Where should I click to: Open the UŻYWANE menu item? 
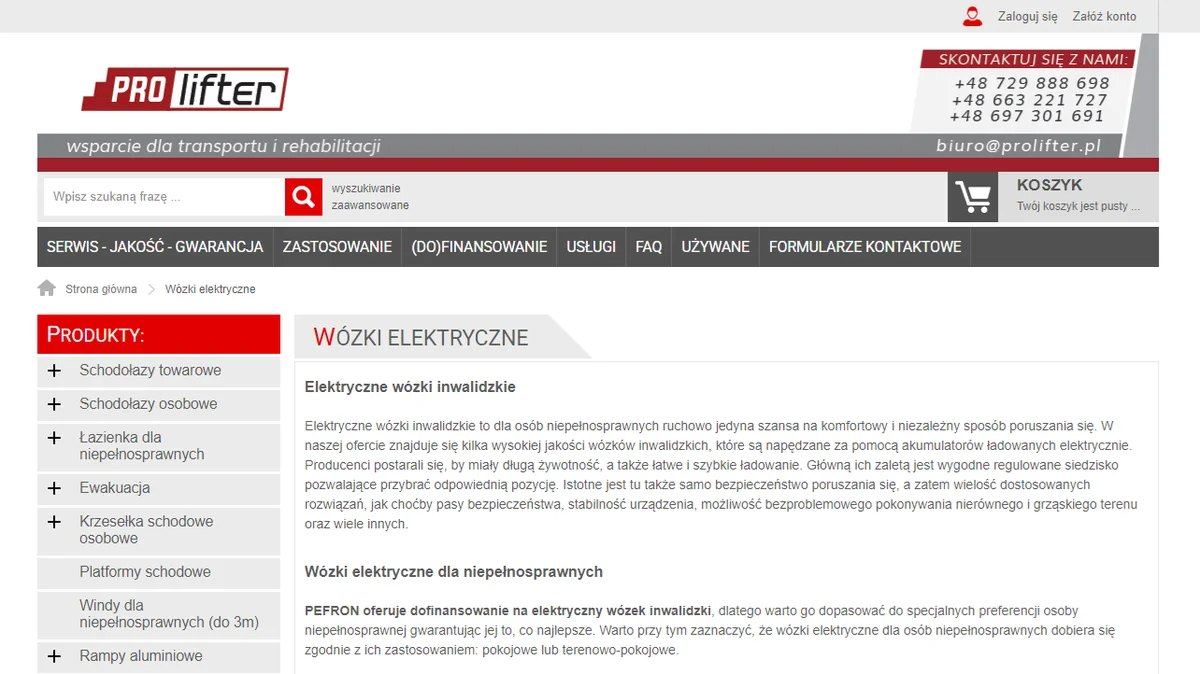[716, 247]
